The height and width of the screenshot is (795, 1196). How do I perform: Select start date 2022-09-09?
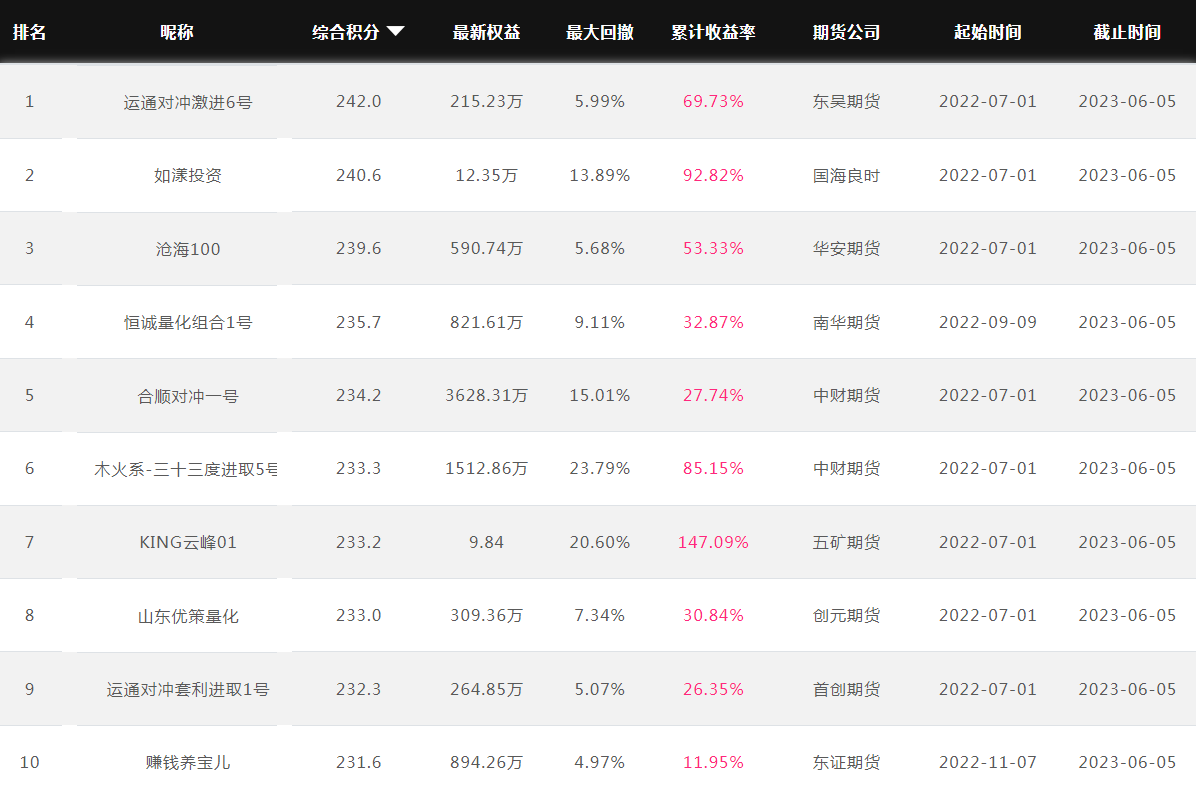(988, 322)
